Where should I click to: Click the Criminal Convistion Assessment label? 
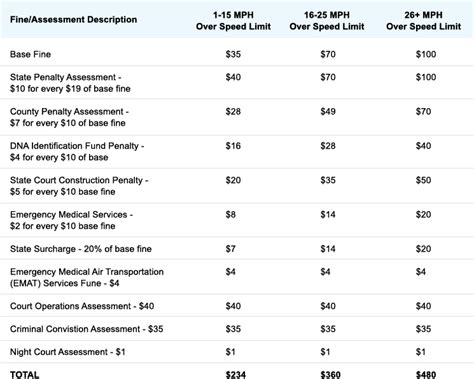click(x=87, y=329)
